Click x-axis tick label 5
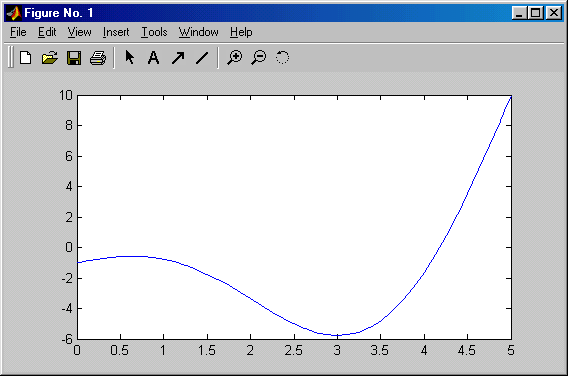Viewport: 568px width, 376px height. pos(511,351)
